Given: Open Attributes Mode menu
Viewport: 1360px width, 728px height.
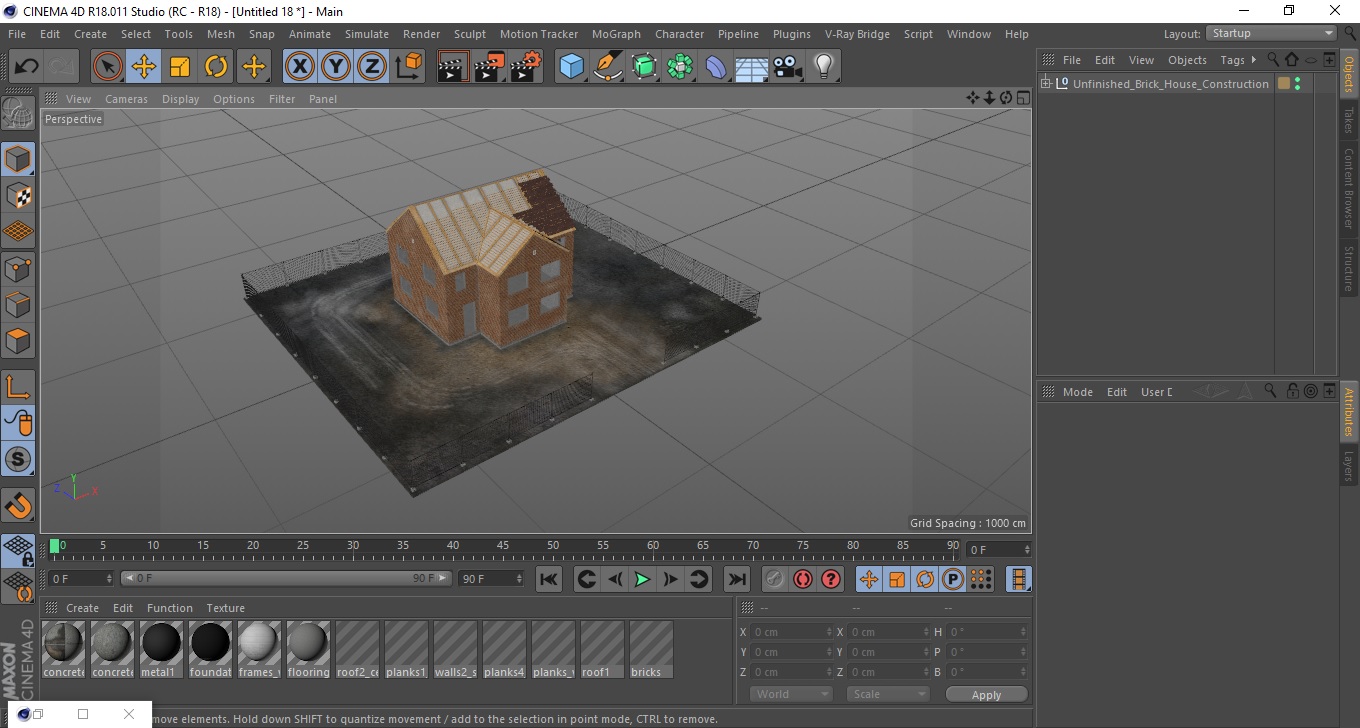Looking at the screenshot, I should [1077, 392].
